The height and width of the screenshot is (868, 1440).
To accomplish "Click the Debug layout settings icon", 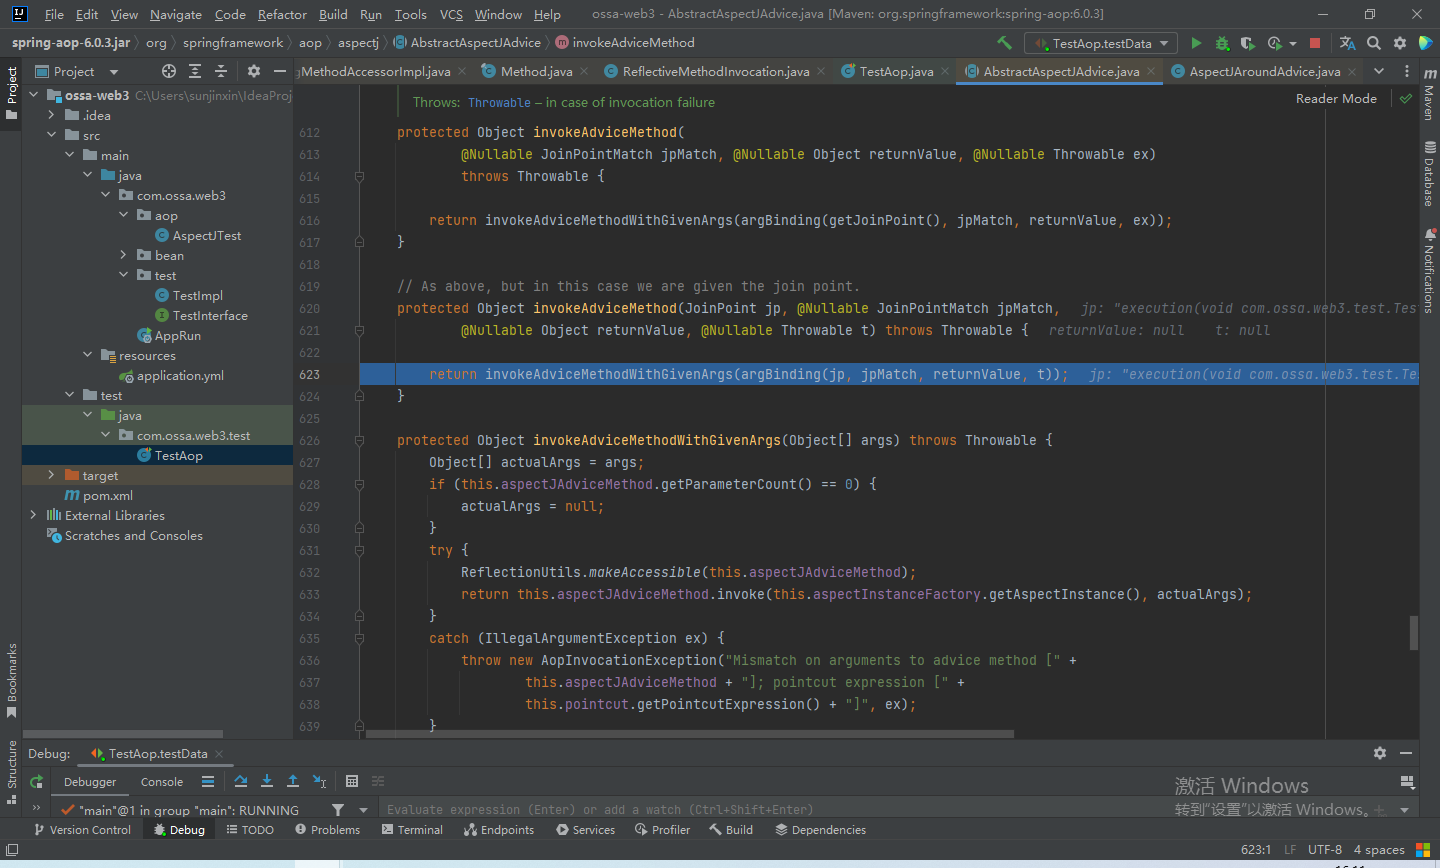I will click(x=1407, y=781).
